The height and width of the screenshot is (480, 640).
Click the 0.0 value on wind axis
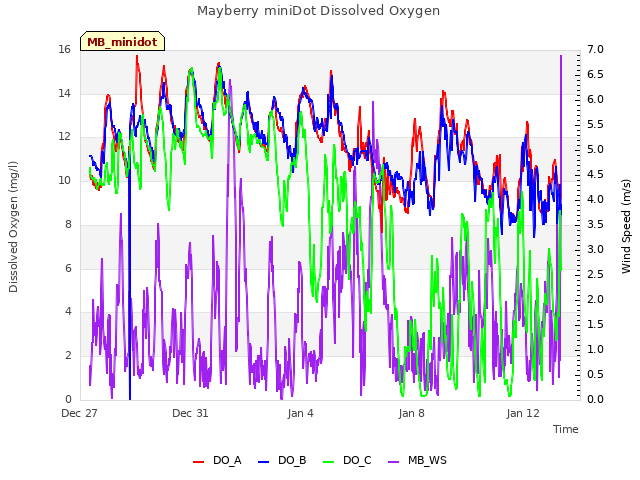(x=595, y=399)
